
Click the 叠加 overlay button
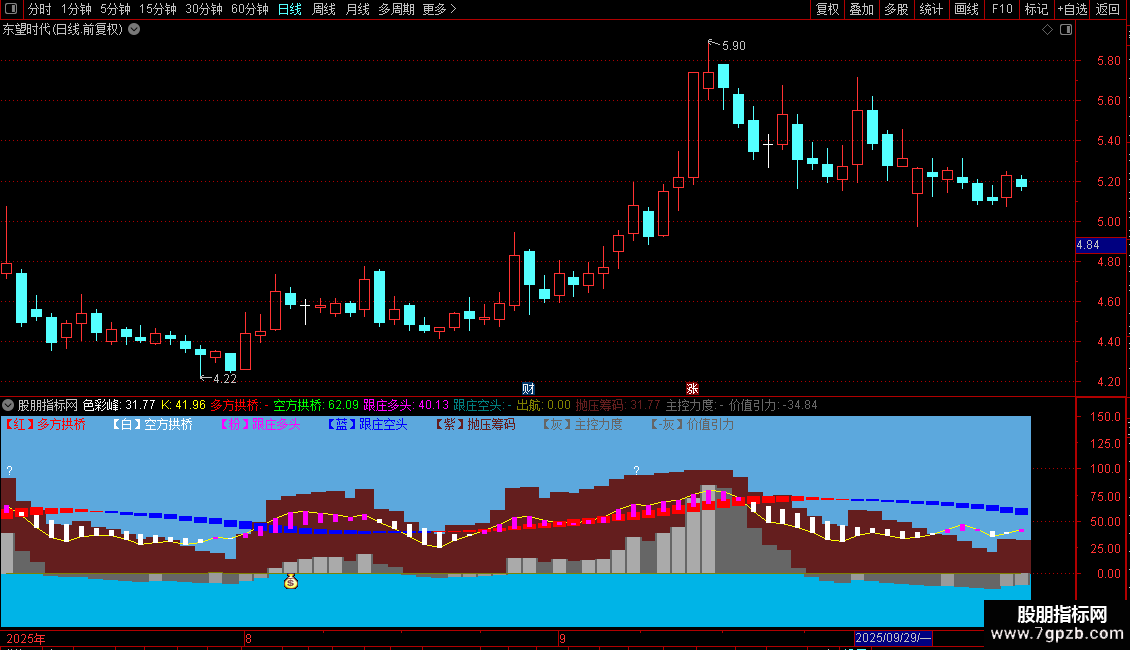[x=861, y=9]
